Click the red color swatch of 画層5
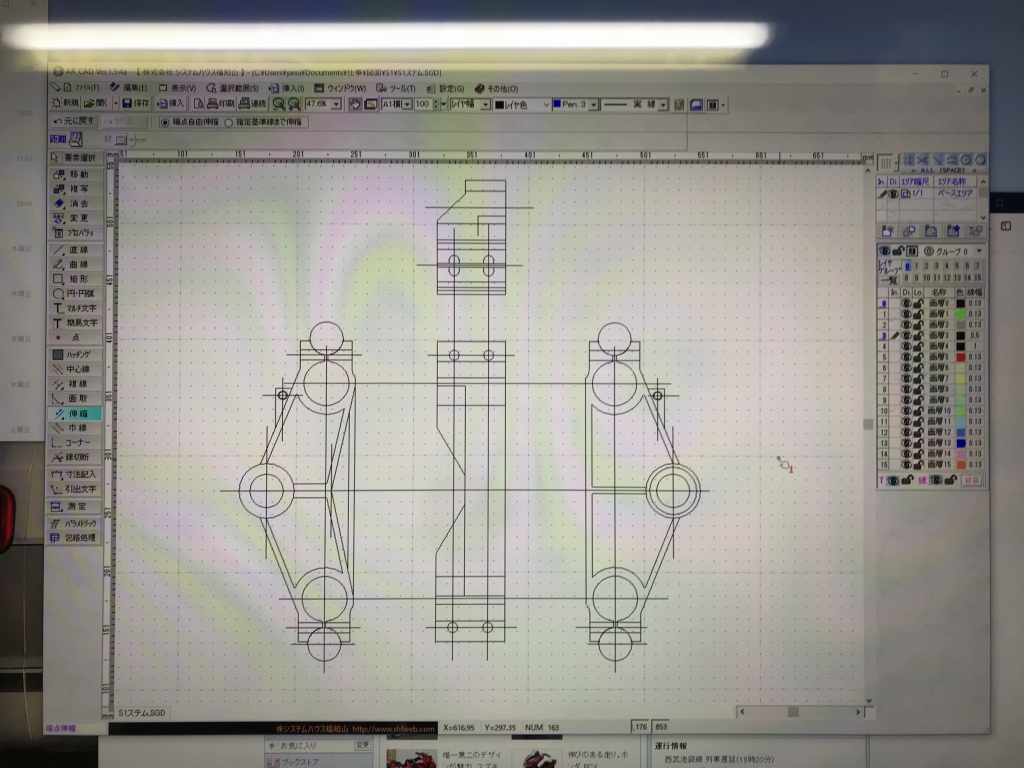Image resolution: width=1024 pixels, height=768 pixels. (960, 357)
